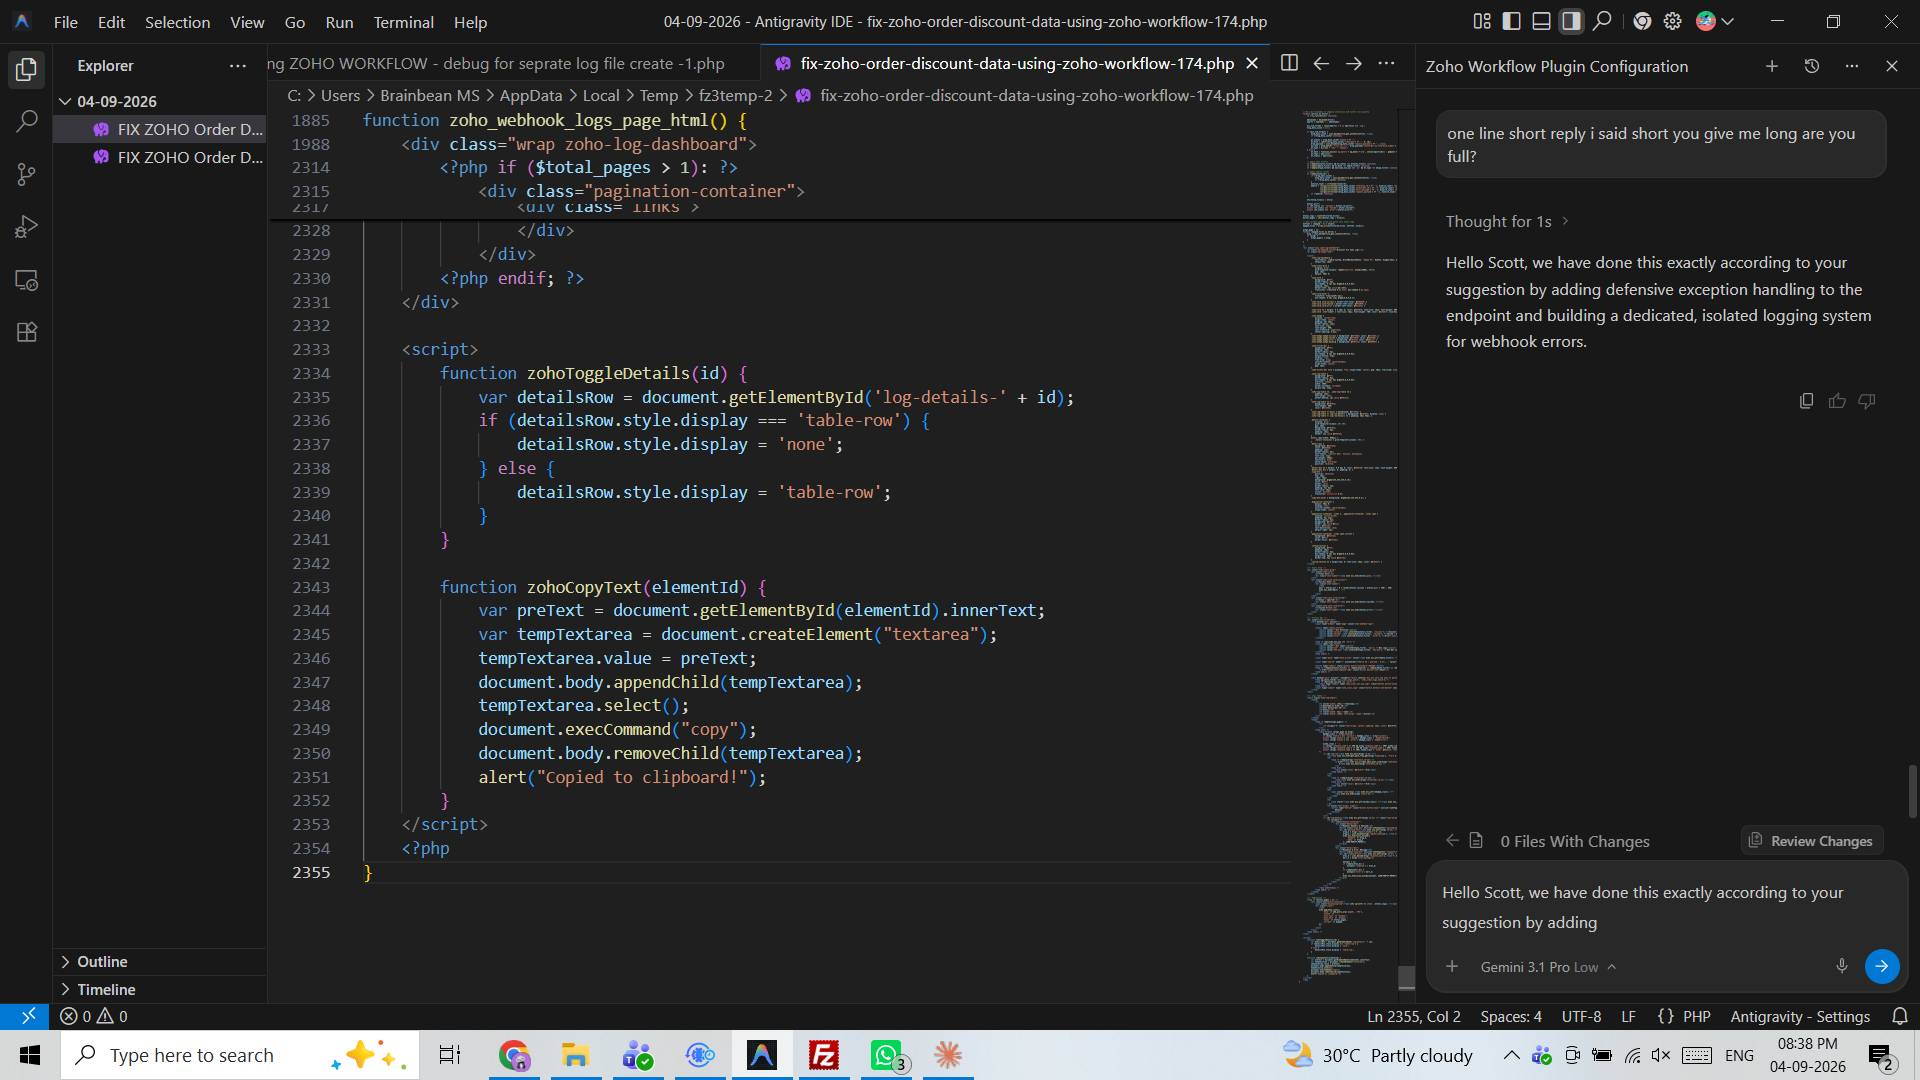Toggle the bottom panel layout
The image size is (1920, 1080).
pos(1541,21)
